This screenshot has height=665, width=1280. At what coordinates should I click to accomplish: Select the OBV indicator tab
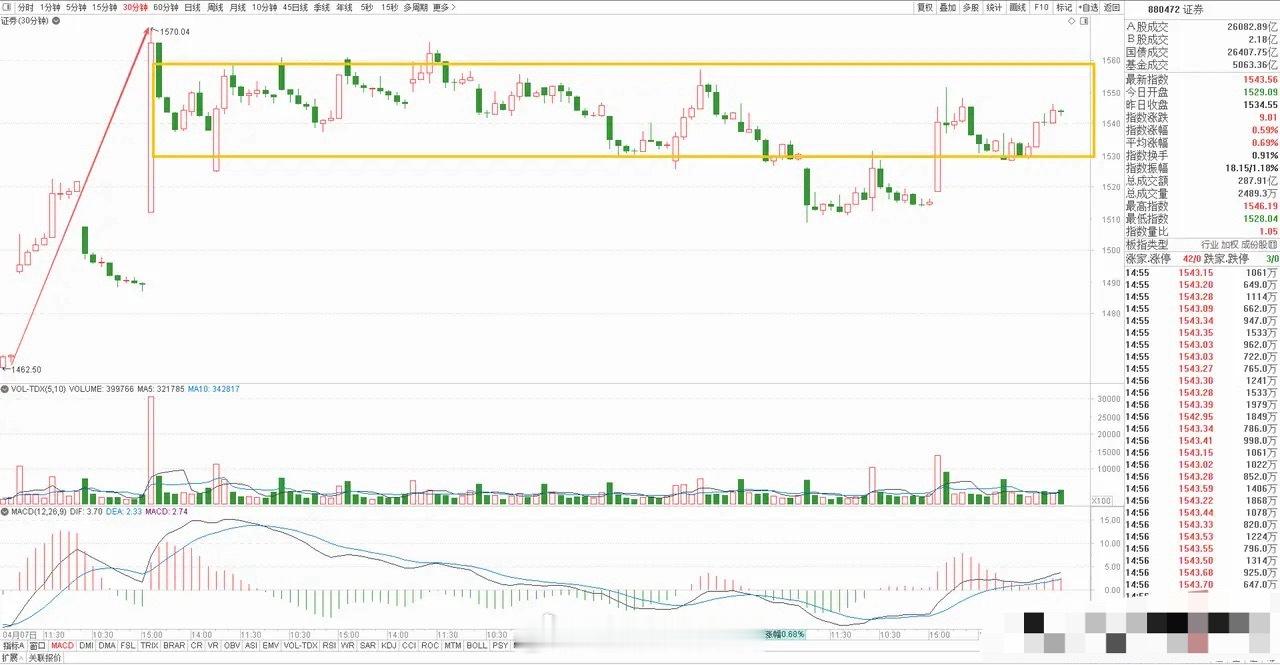pos(232,646)
